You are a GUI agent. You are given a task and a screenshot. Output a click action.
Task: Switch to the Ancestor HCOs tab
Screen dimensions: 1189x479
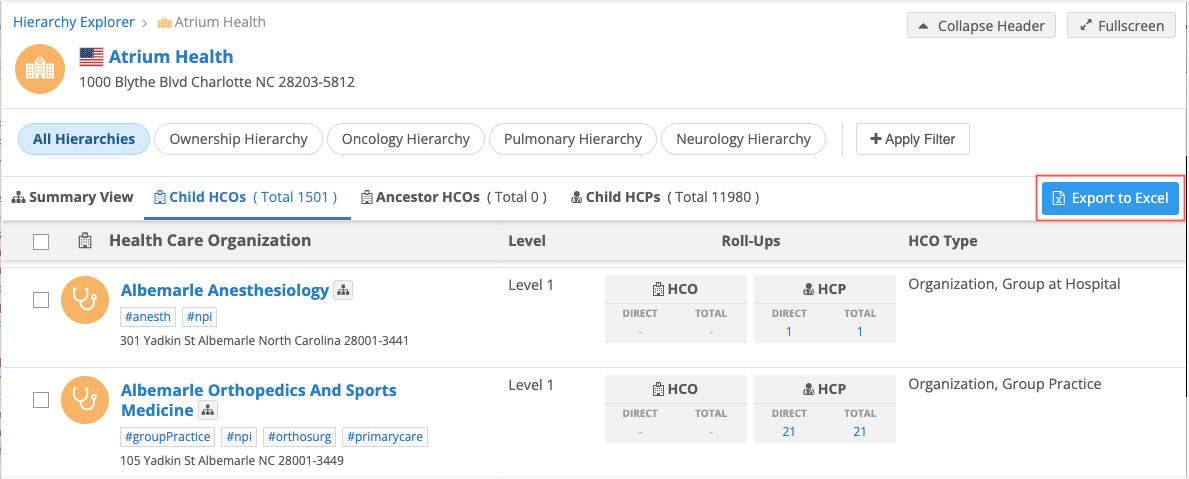point(453,197)
